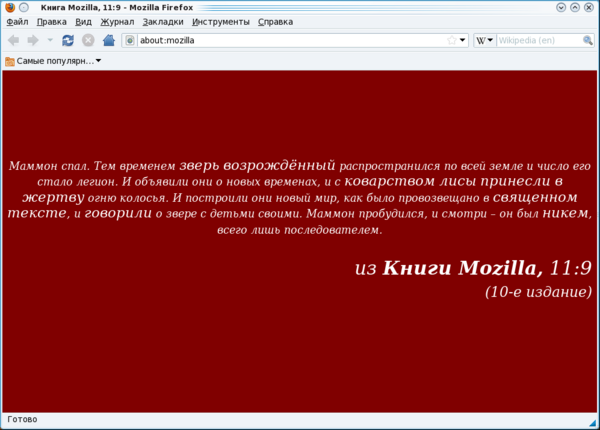Go to the Home page
Screen dimensions: 600x430
click(108, 41)
